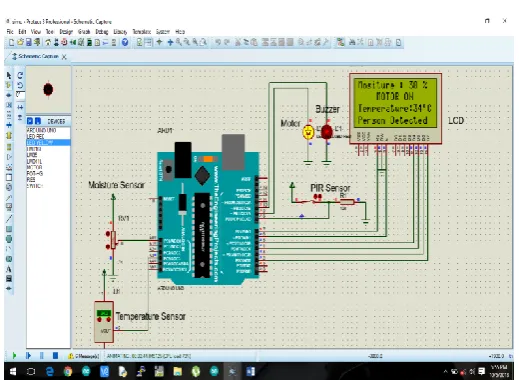The width and height of the screenshot is (519, 380).
Task: Rotate part anticlockwise using the rotate icon
Action: [x=20, y=85]
